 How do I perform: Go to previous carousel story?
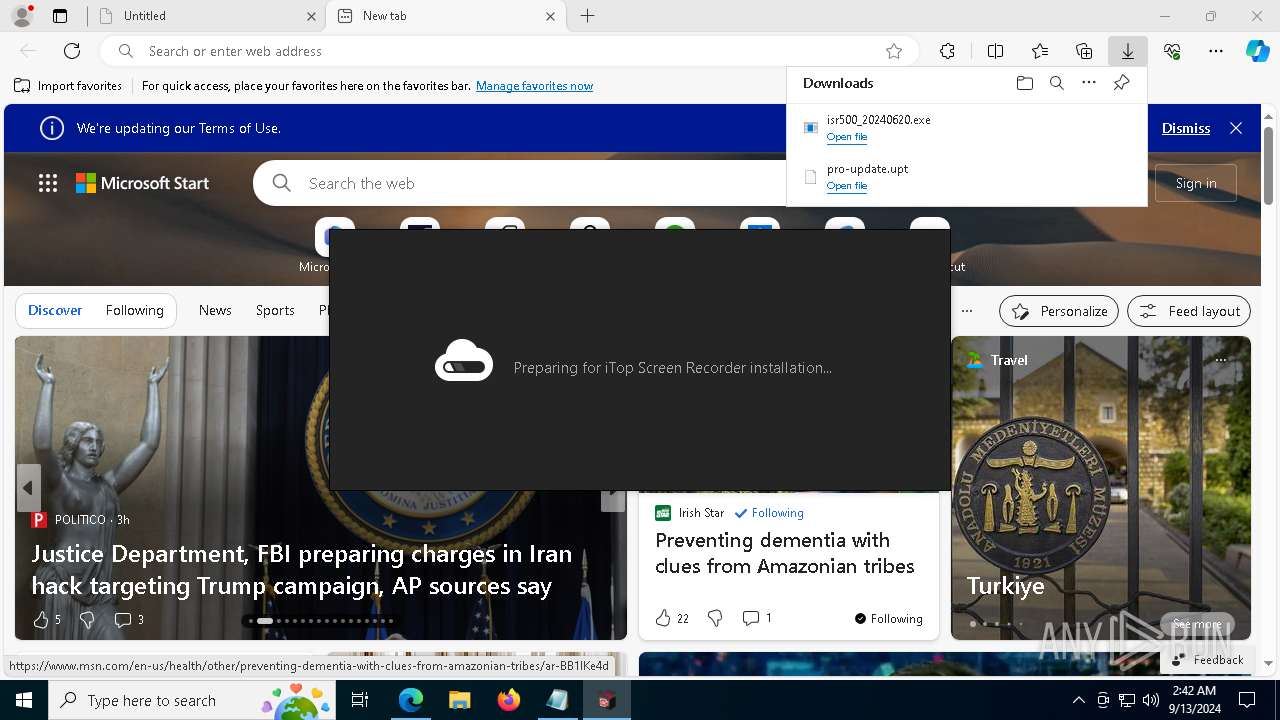pos(28,488)
